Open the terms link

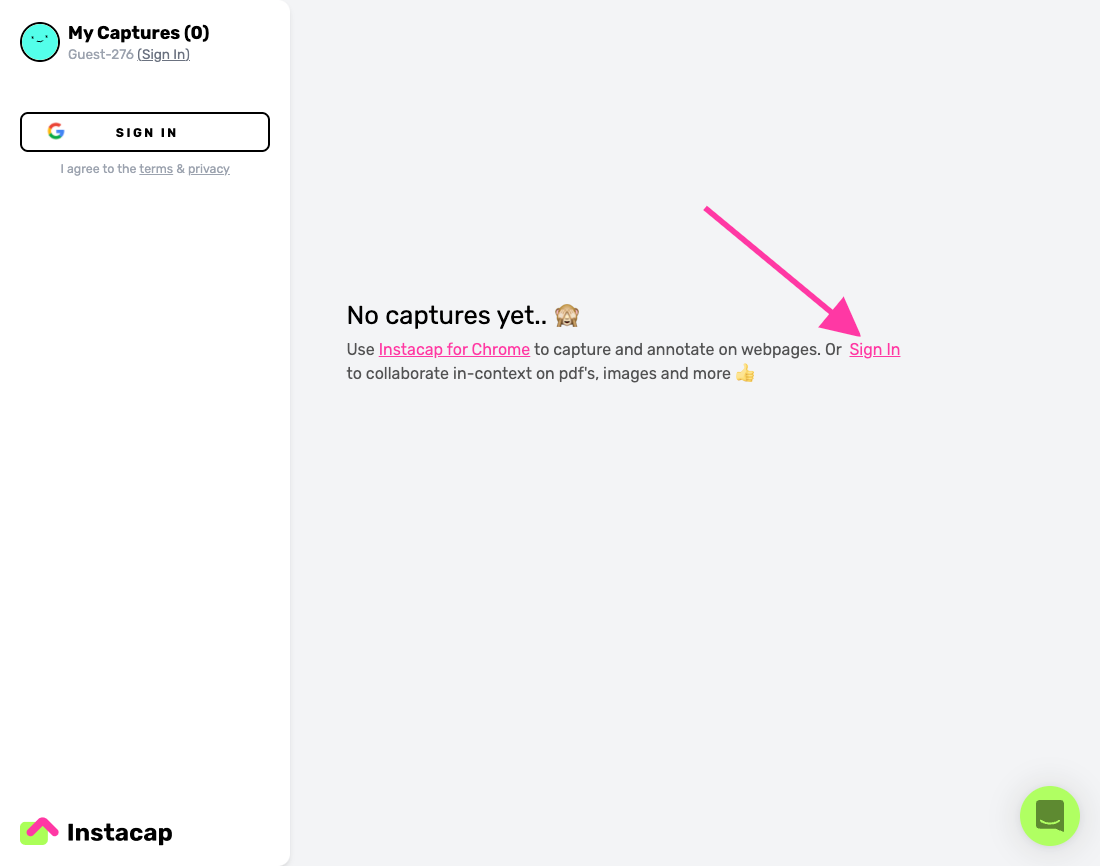(156, 169)
